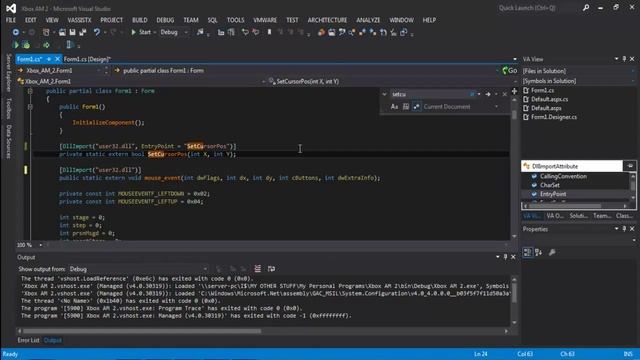The height and width of the screenshot is (360, 640).
Task: Click the Categorized view icon in Properties
Action: pos(527,253)
